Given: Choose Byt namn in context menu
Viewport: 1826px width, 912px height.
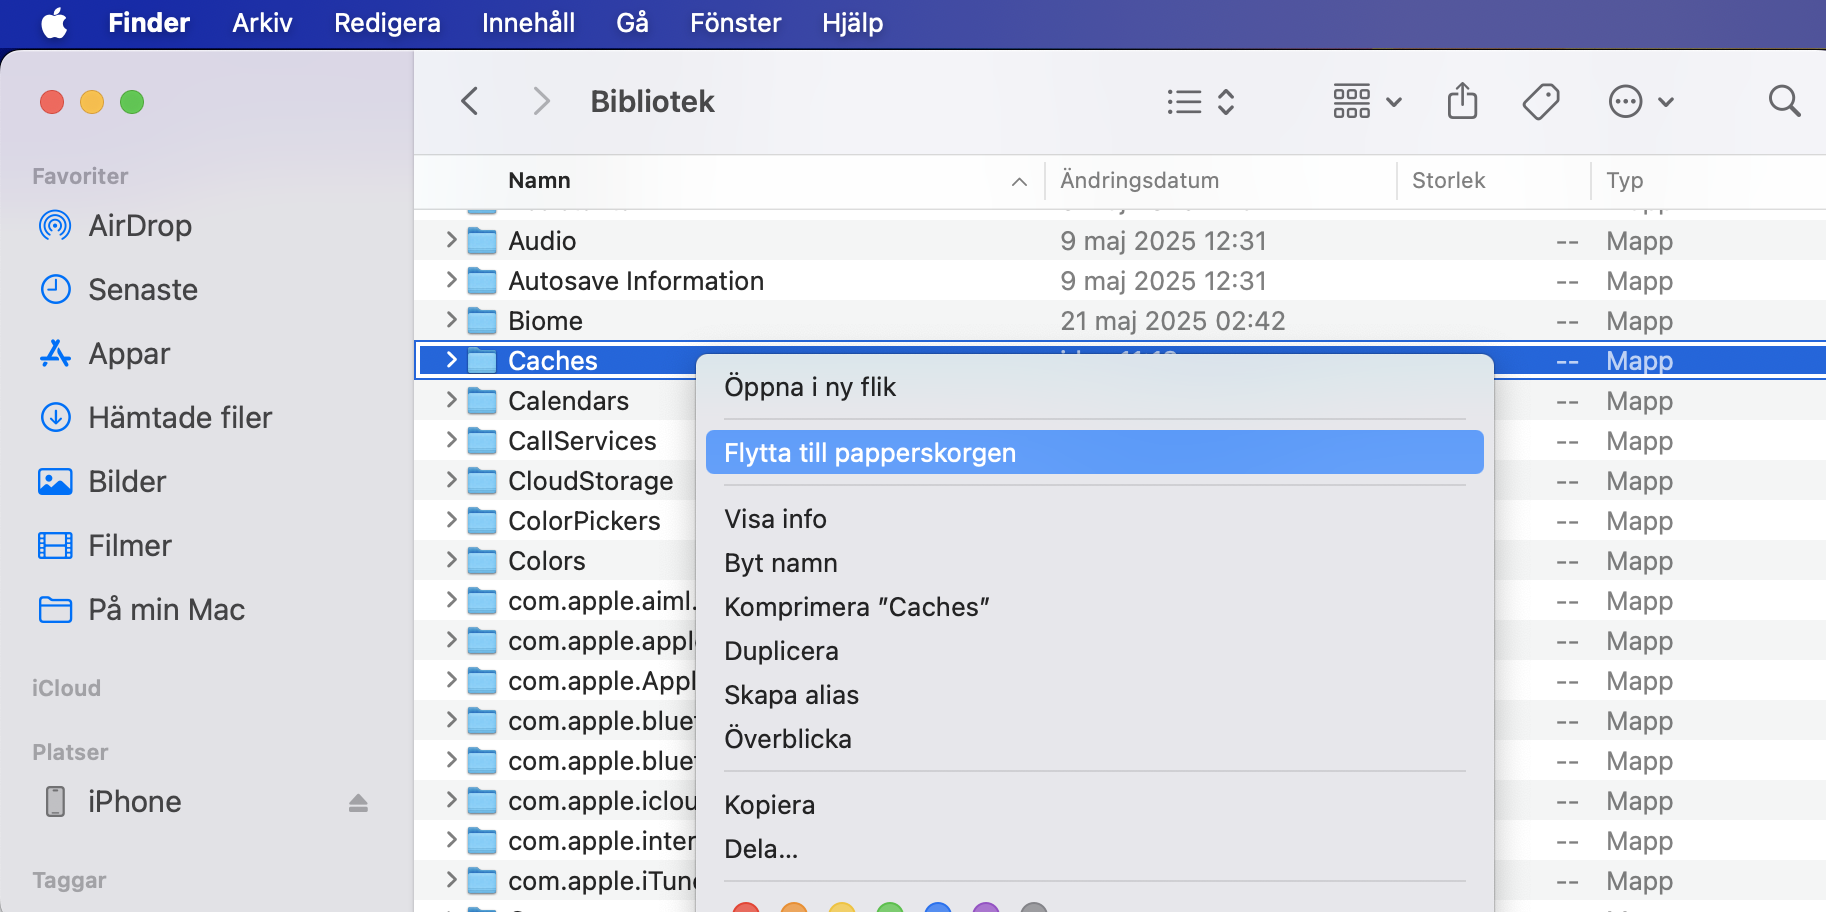Looking at the screenshot, I should tap(1094, 563).
